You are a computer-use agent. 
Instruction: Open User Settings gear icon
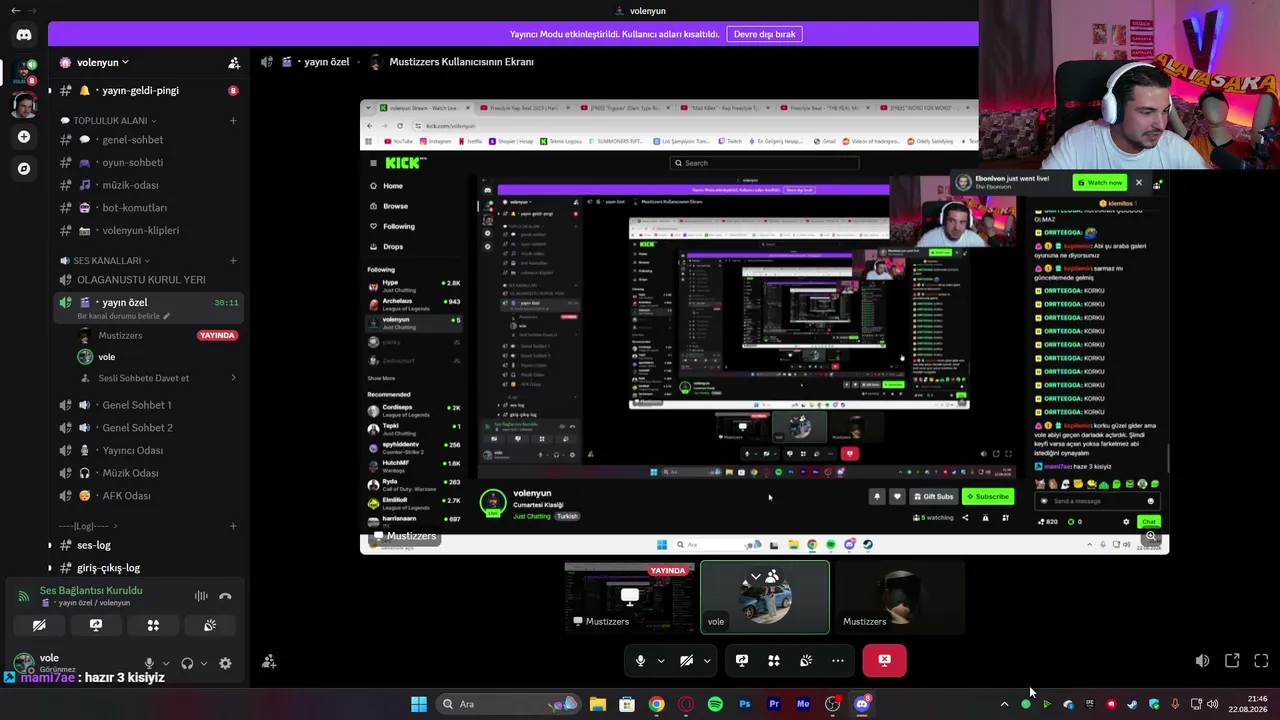pyautogui.click(x=225, y=663)
